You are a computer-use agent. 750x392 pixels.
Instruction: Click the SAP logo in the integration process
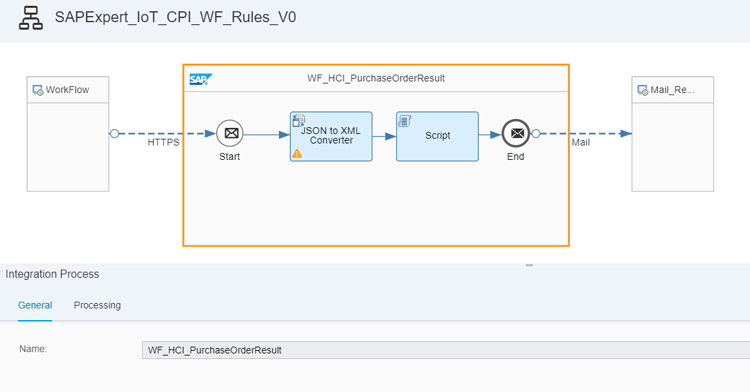200,79
